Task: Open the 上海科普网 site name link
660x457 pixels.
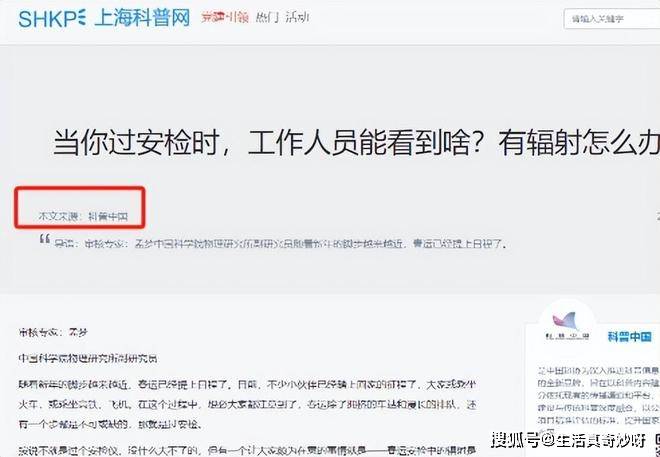Action: (x=142, y=19)
